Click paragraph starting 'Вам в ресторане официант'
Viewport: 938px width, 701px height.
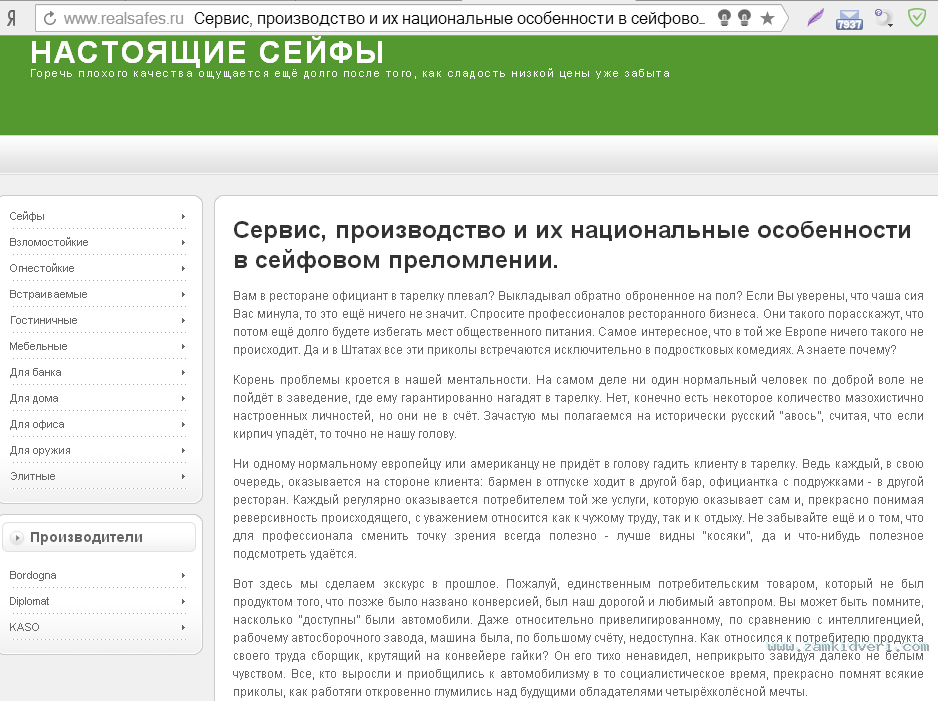[578, 323]
